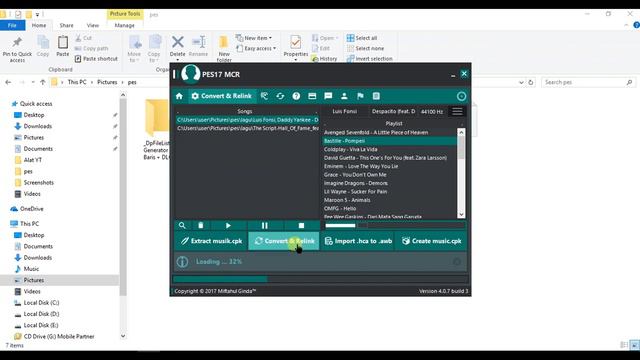
Task: Click Invert selection in Explorer ribbon
Action: (369, 59)
